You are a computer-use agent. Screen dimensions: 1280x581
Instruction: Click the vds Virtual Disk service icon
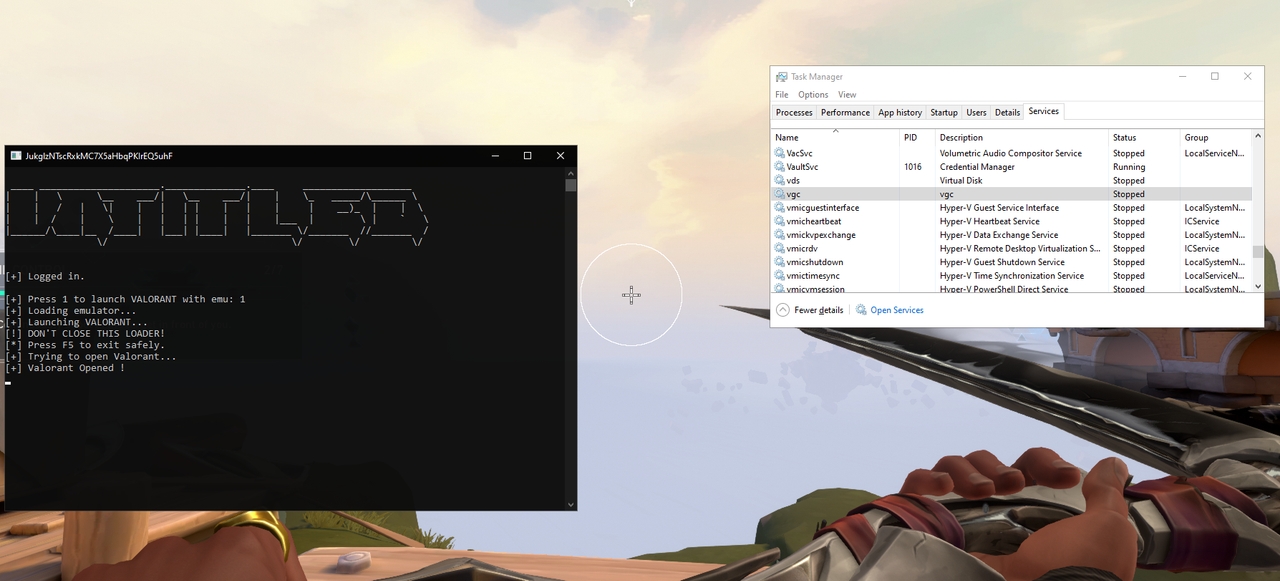coord(781,180)
